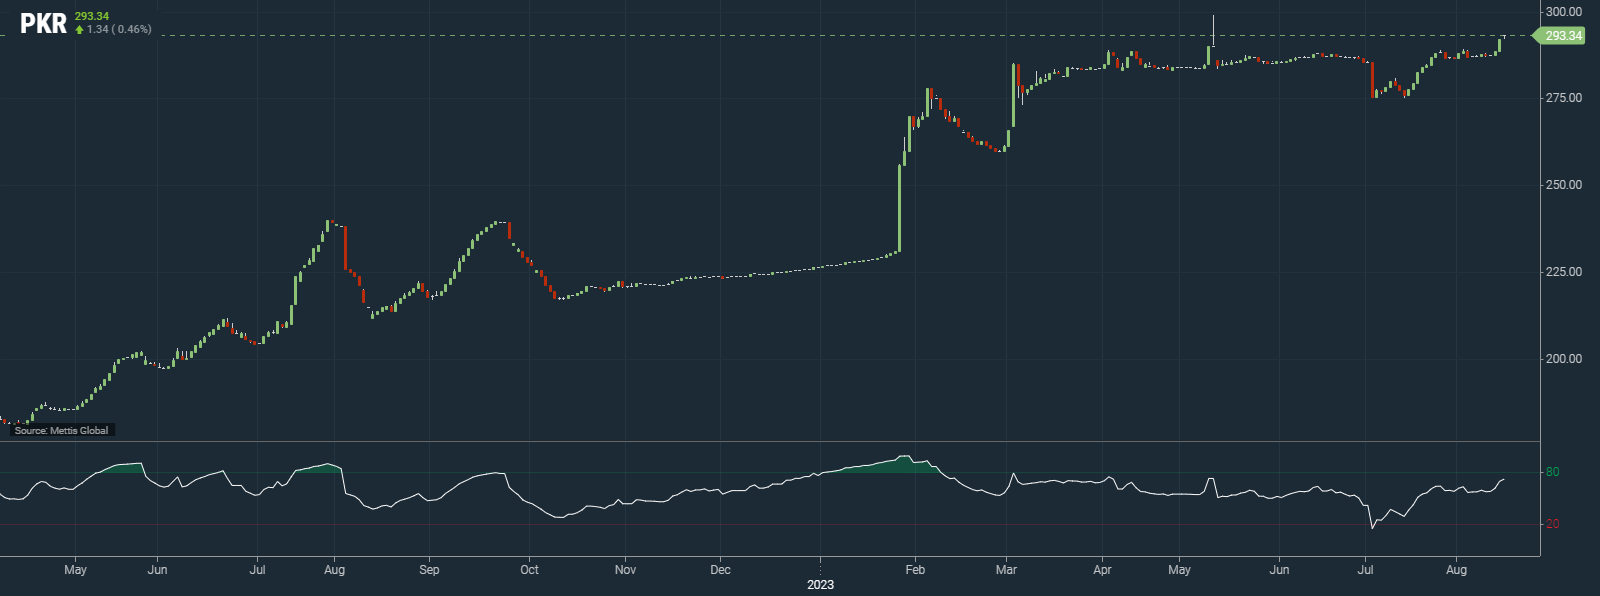Click the Mar time axis label
The image size is (1600, 596).
[x=1006, y=570]
